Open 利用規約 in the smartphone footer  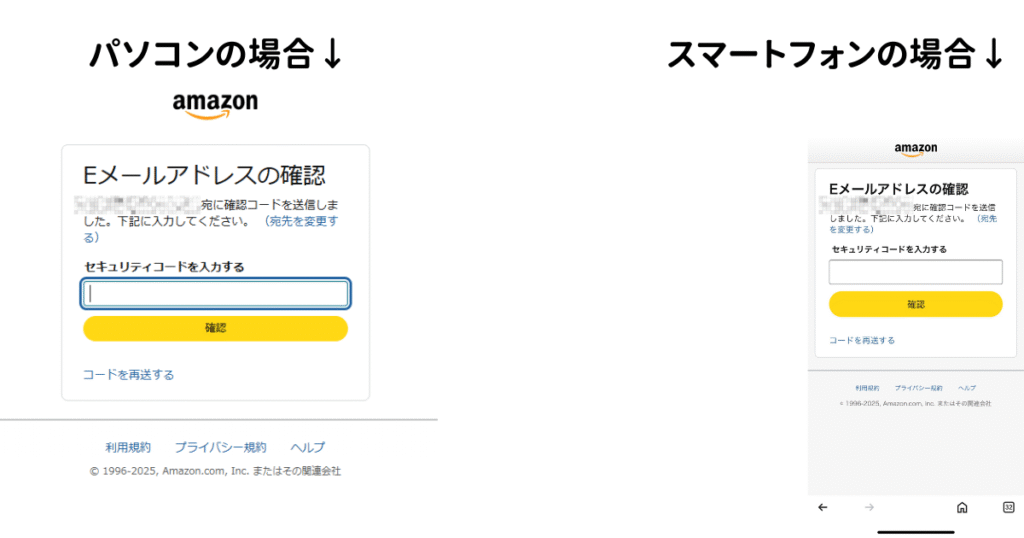867,388
